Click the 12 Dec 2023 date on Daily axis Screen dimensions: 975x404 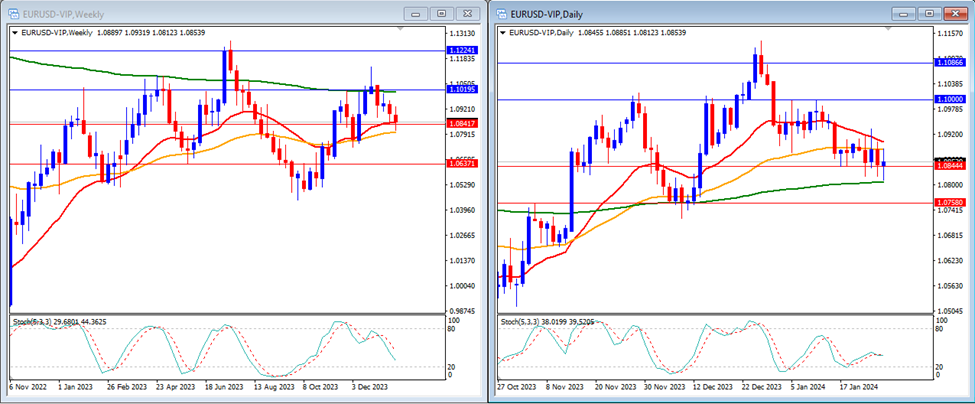[x=713, y=386]
